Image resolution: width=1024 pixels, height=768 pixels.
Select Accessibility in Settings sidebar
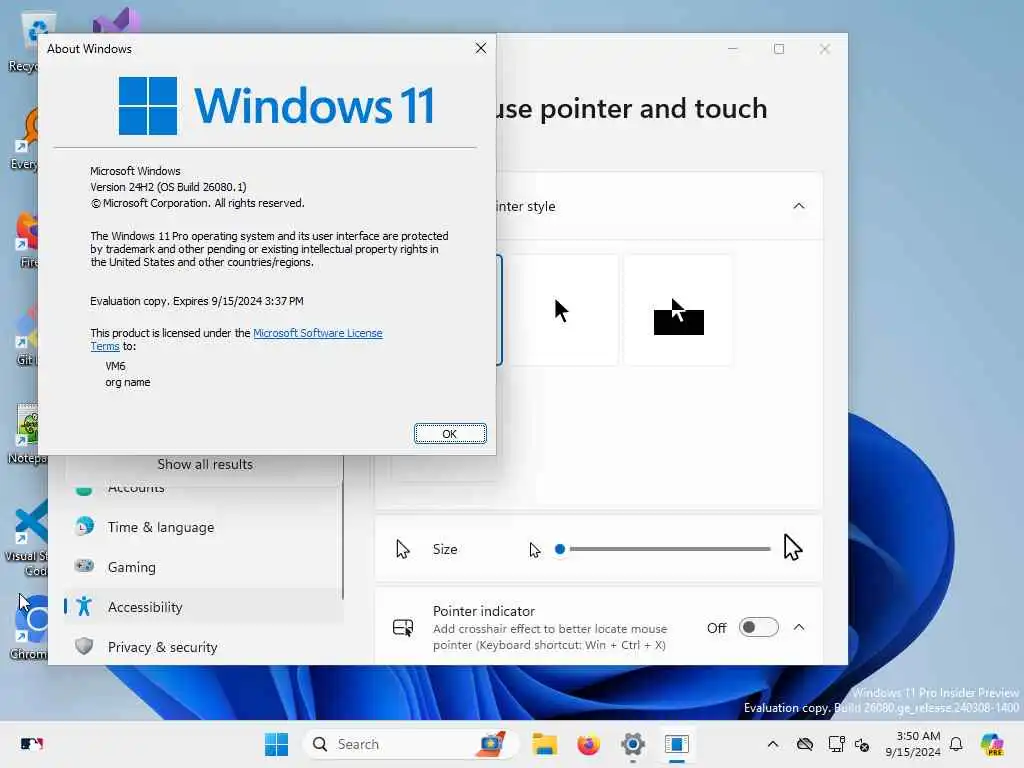204,607
